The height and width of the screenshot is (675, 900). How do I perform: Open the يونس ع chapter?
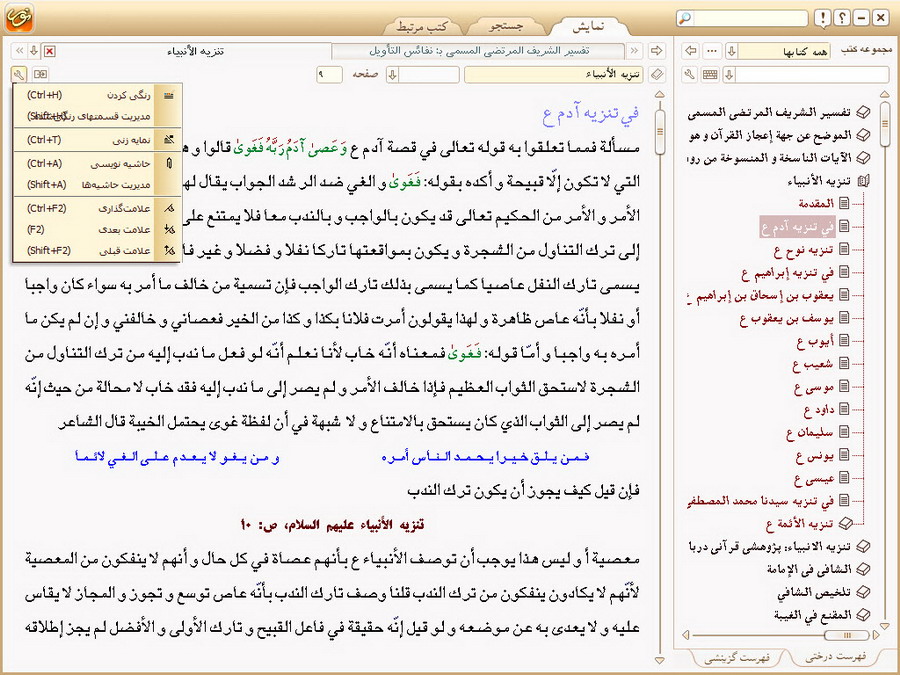click(x=823, y=456)
